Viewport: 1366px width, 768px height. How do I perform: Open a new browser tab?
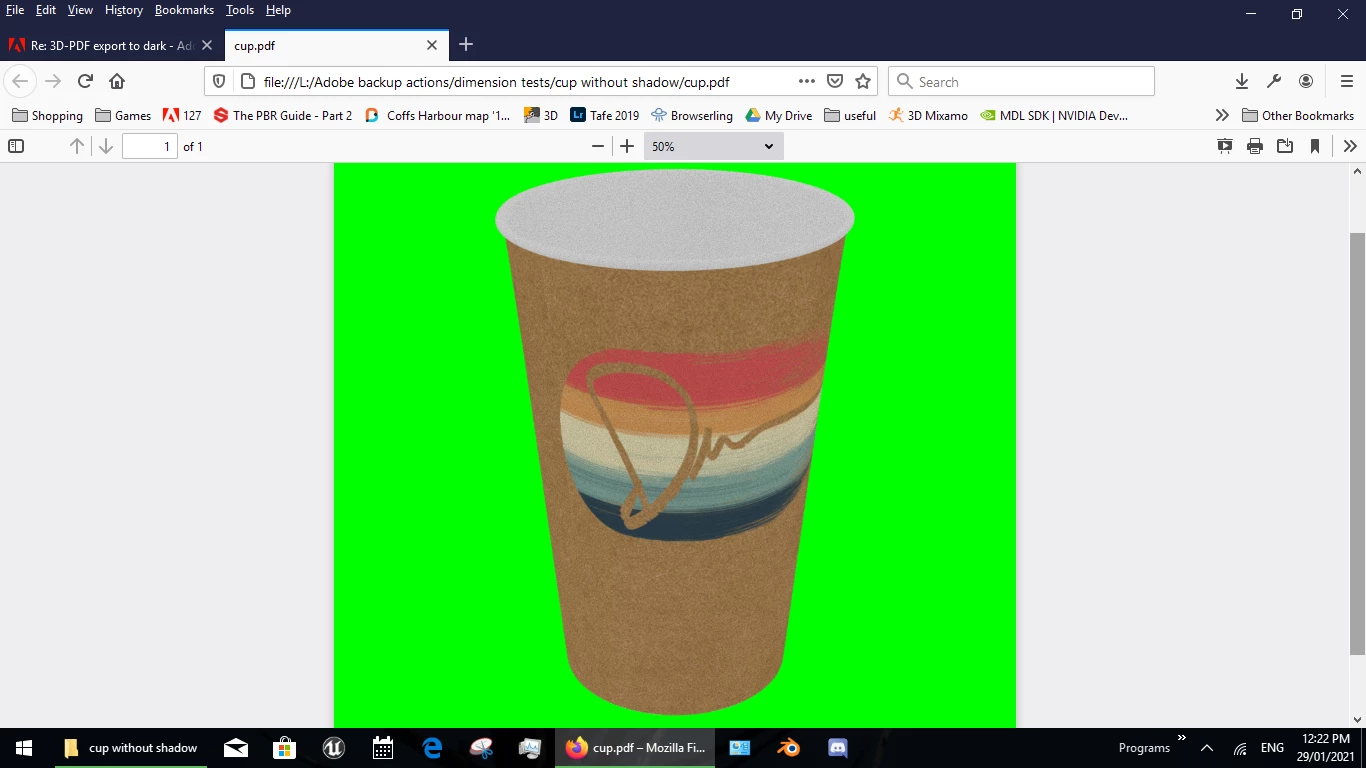point(466,45)
